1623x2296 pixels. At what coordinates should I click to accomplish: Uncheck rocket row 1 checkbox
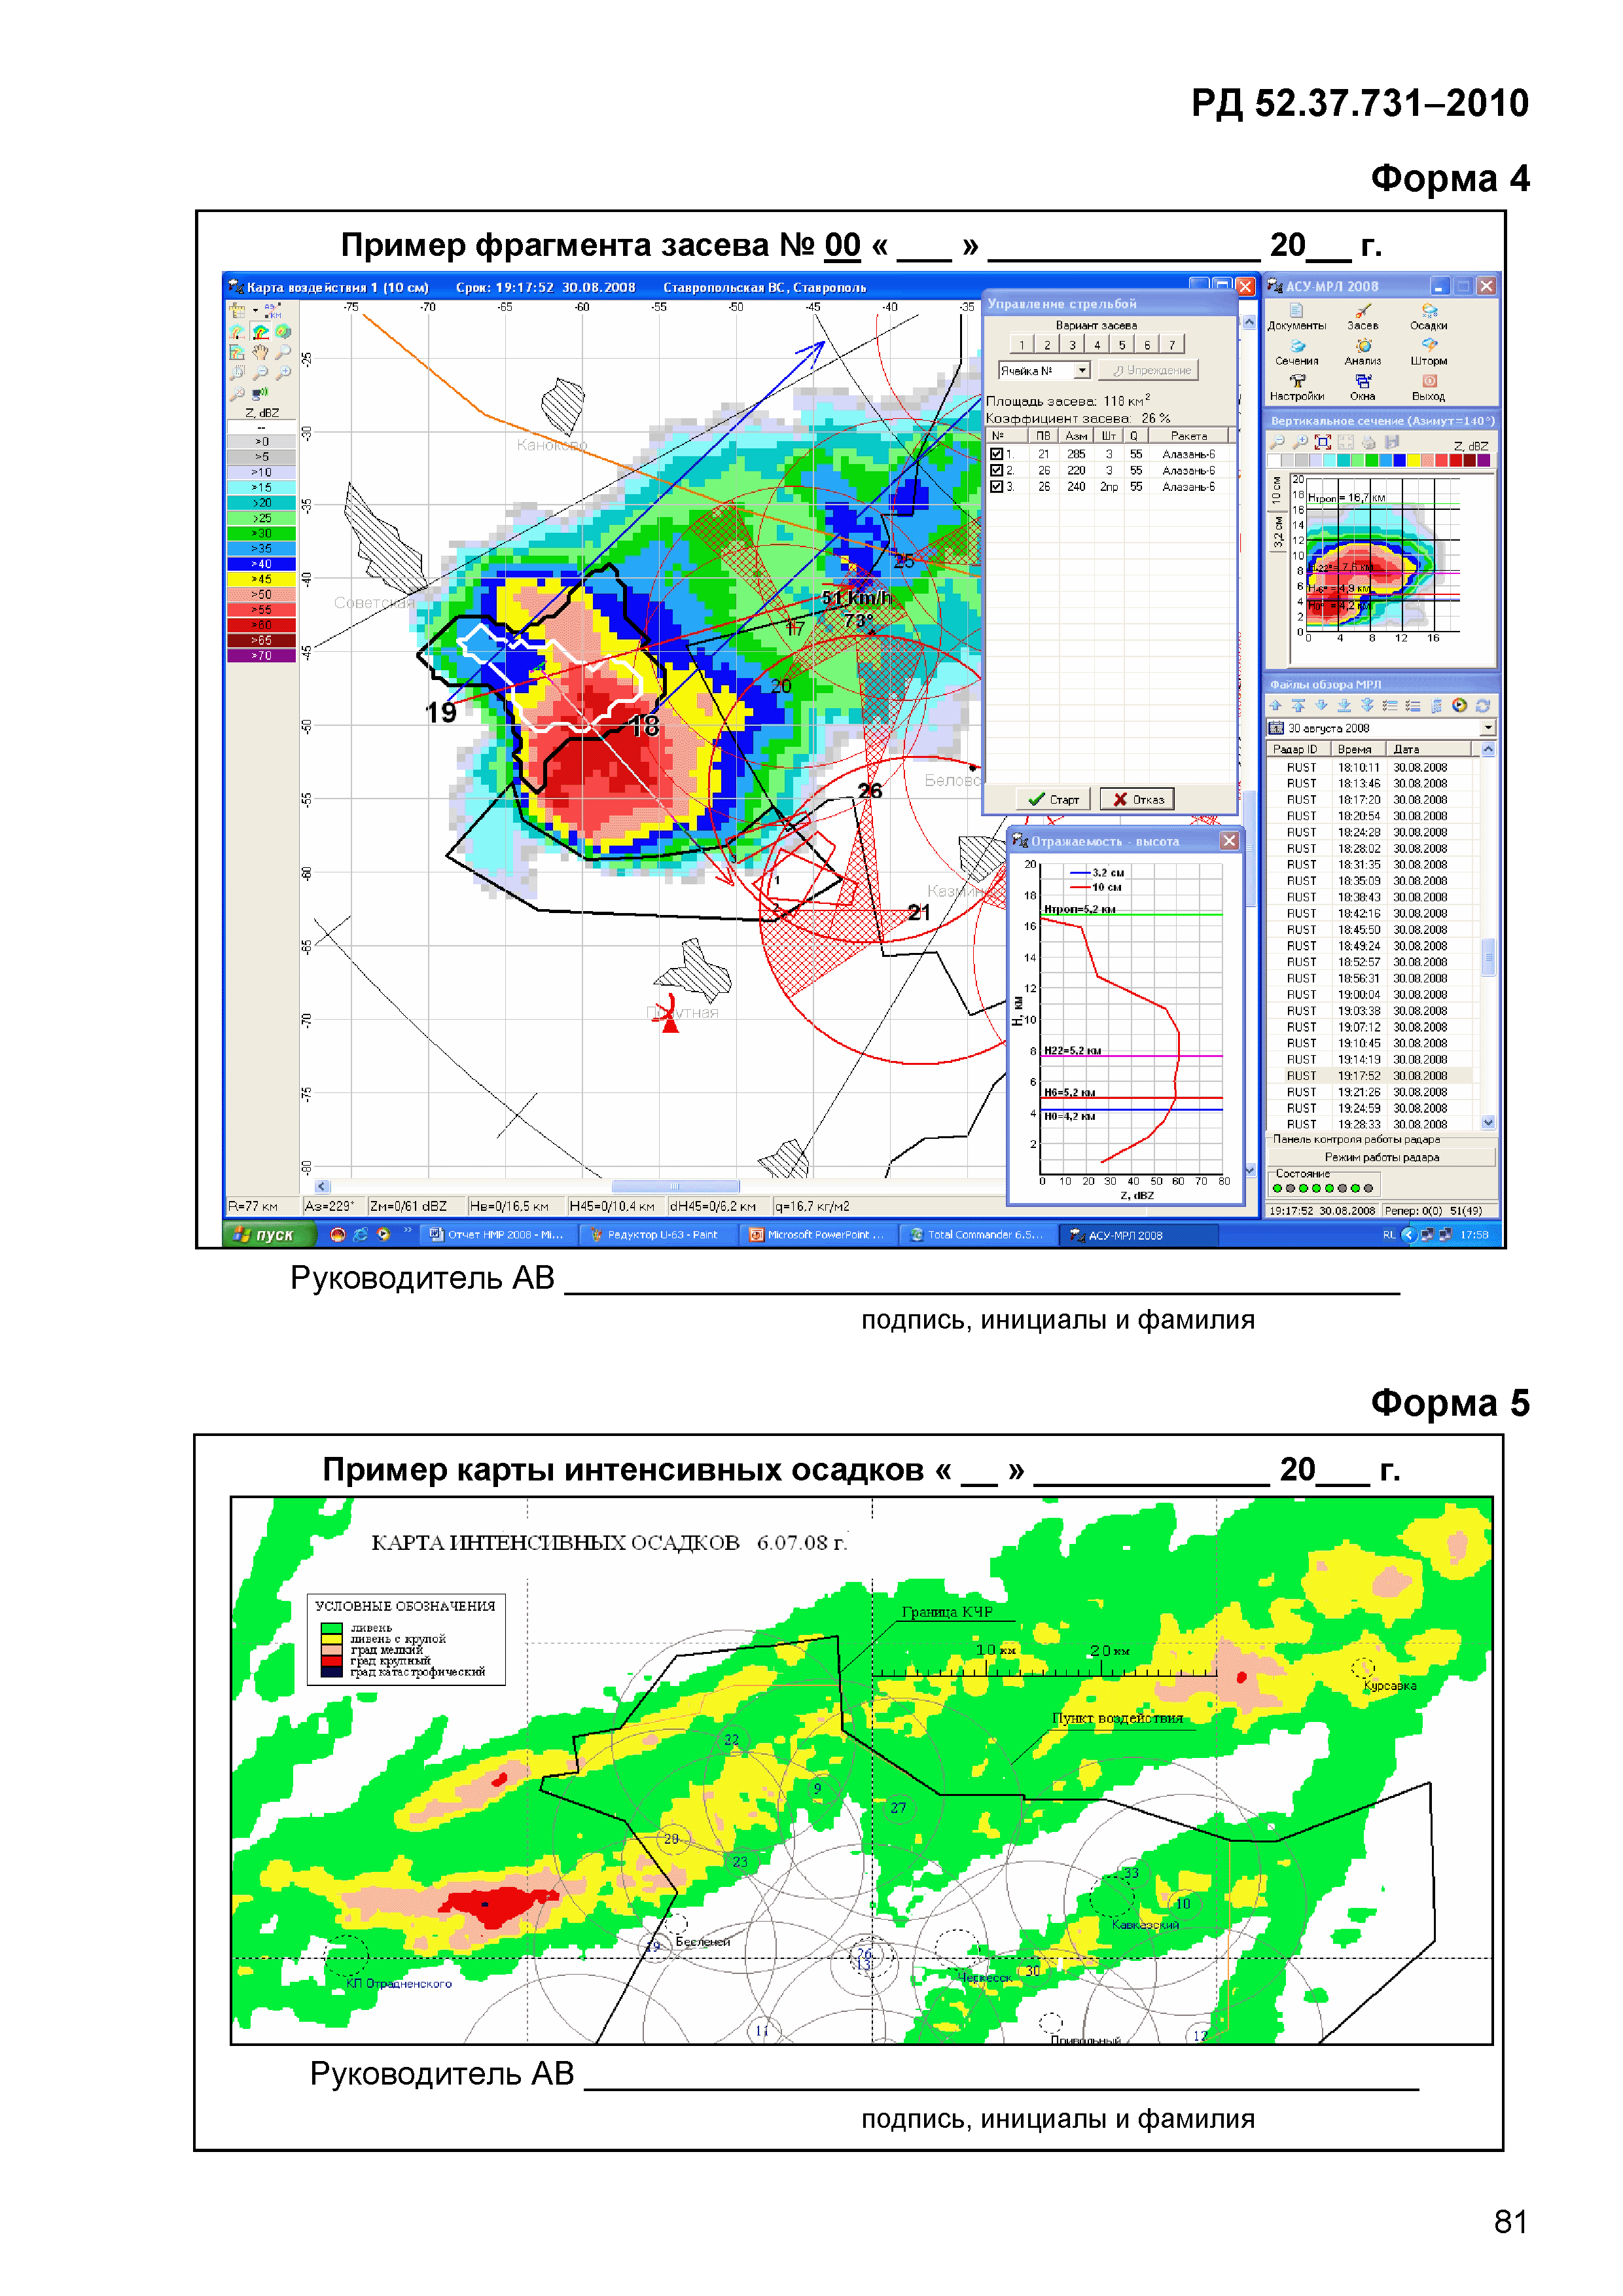tap(996, 454)
